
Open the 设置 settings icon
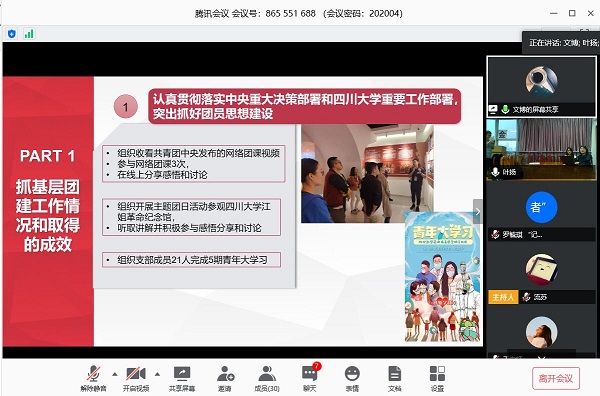pos(437,373)
